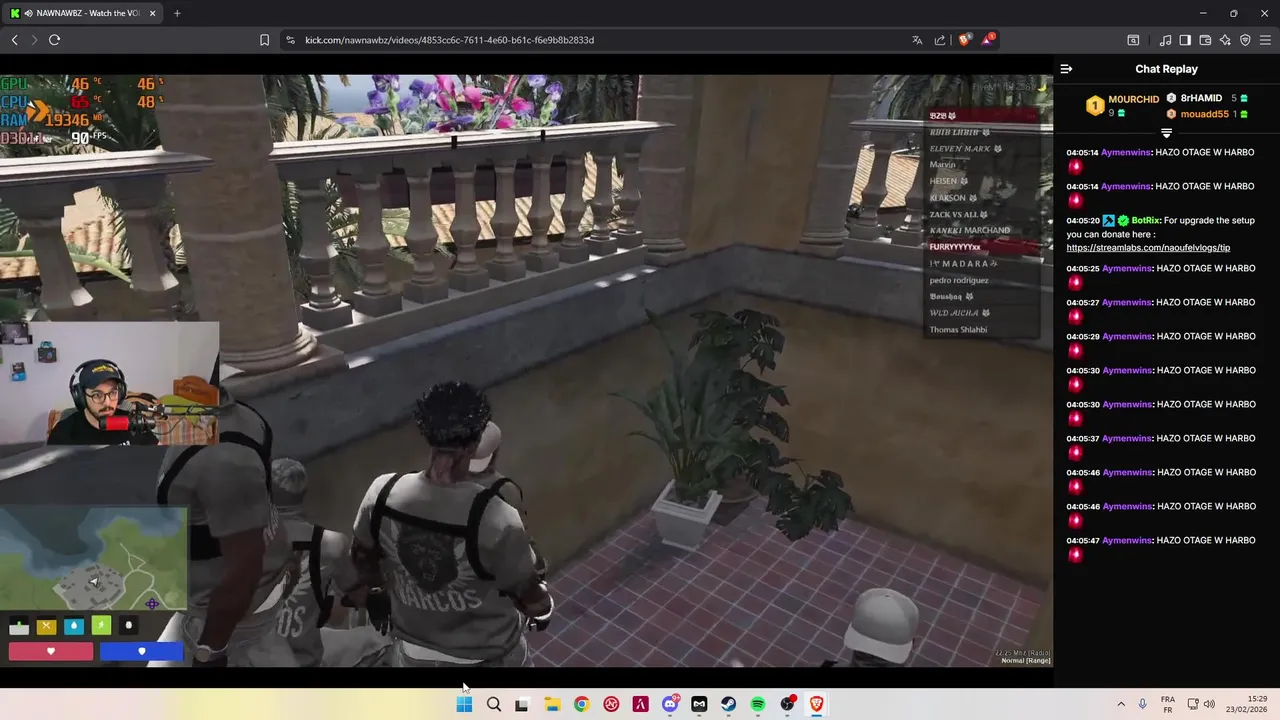1280x720 pixels.
Task: Open the Discord taskbar icon
Action: tap(670, 705)
